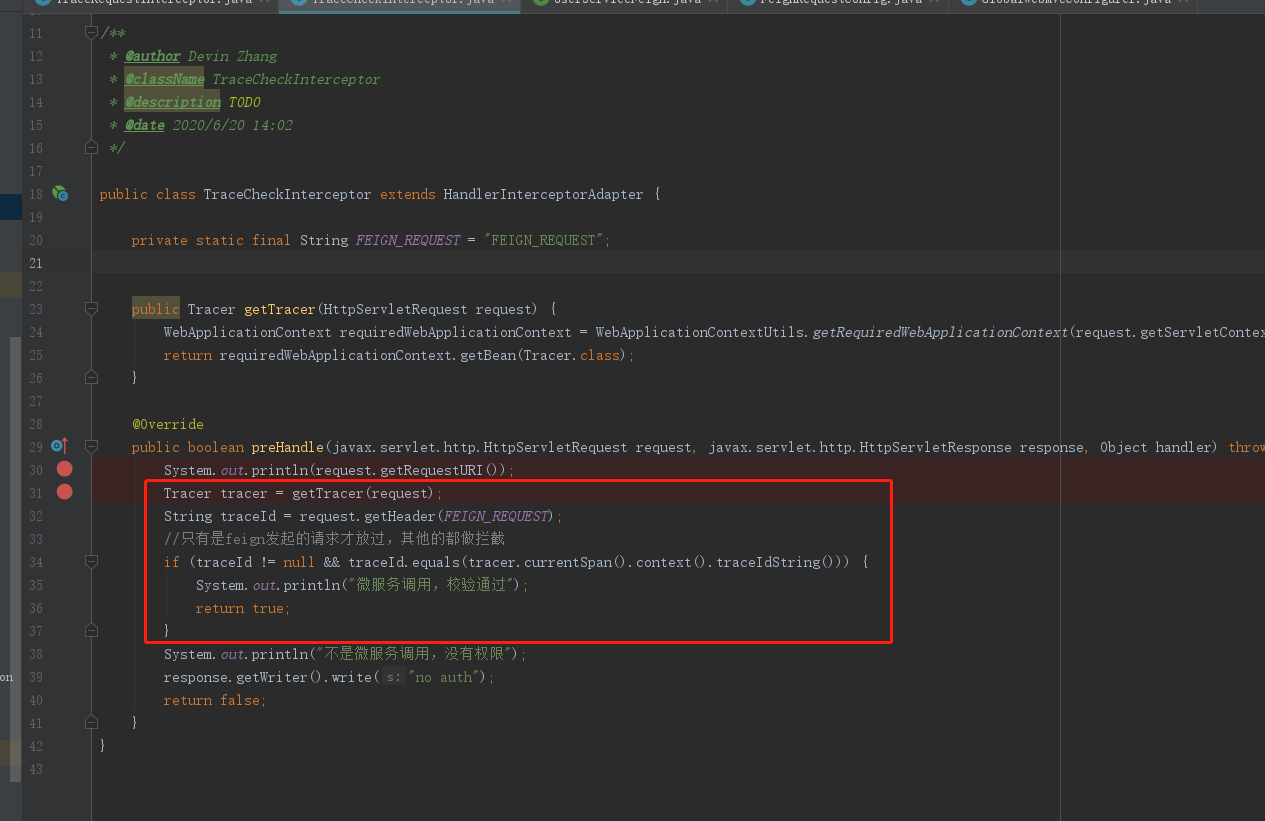Collapse the if block at line 34

[91, 562]
